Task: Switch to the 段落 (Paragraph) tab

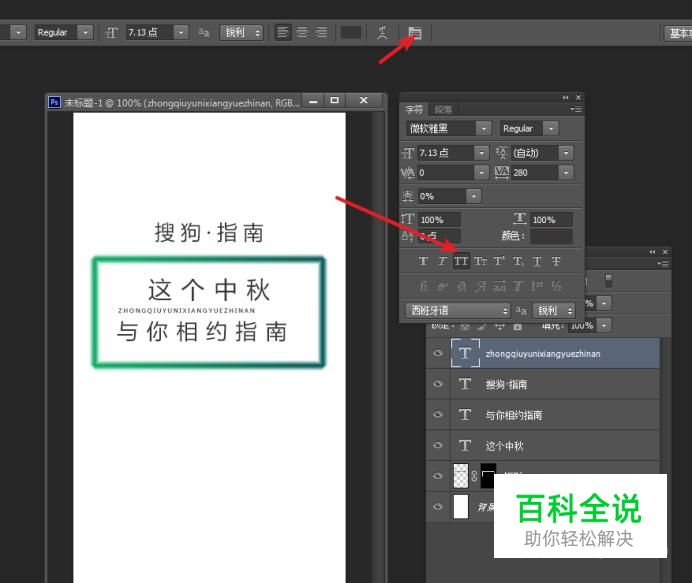Action: 443,109
